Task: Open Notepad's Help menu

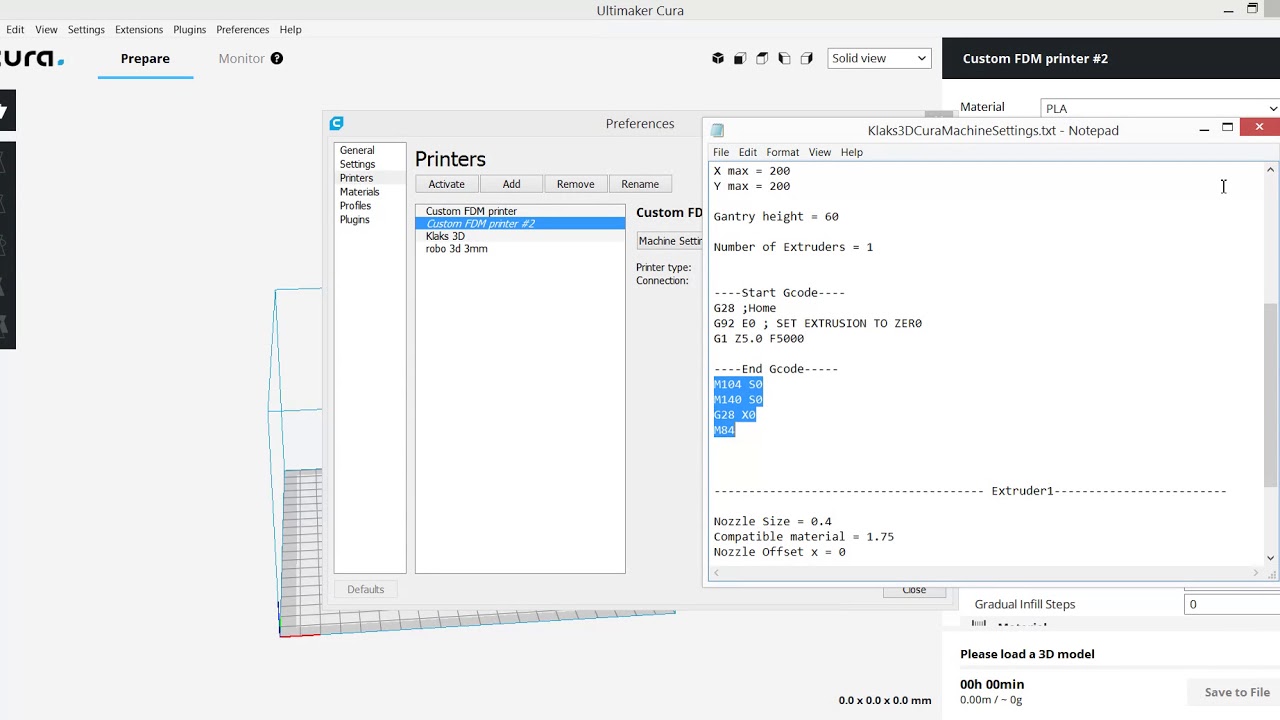Action: [851, 152]
